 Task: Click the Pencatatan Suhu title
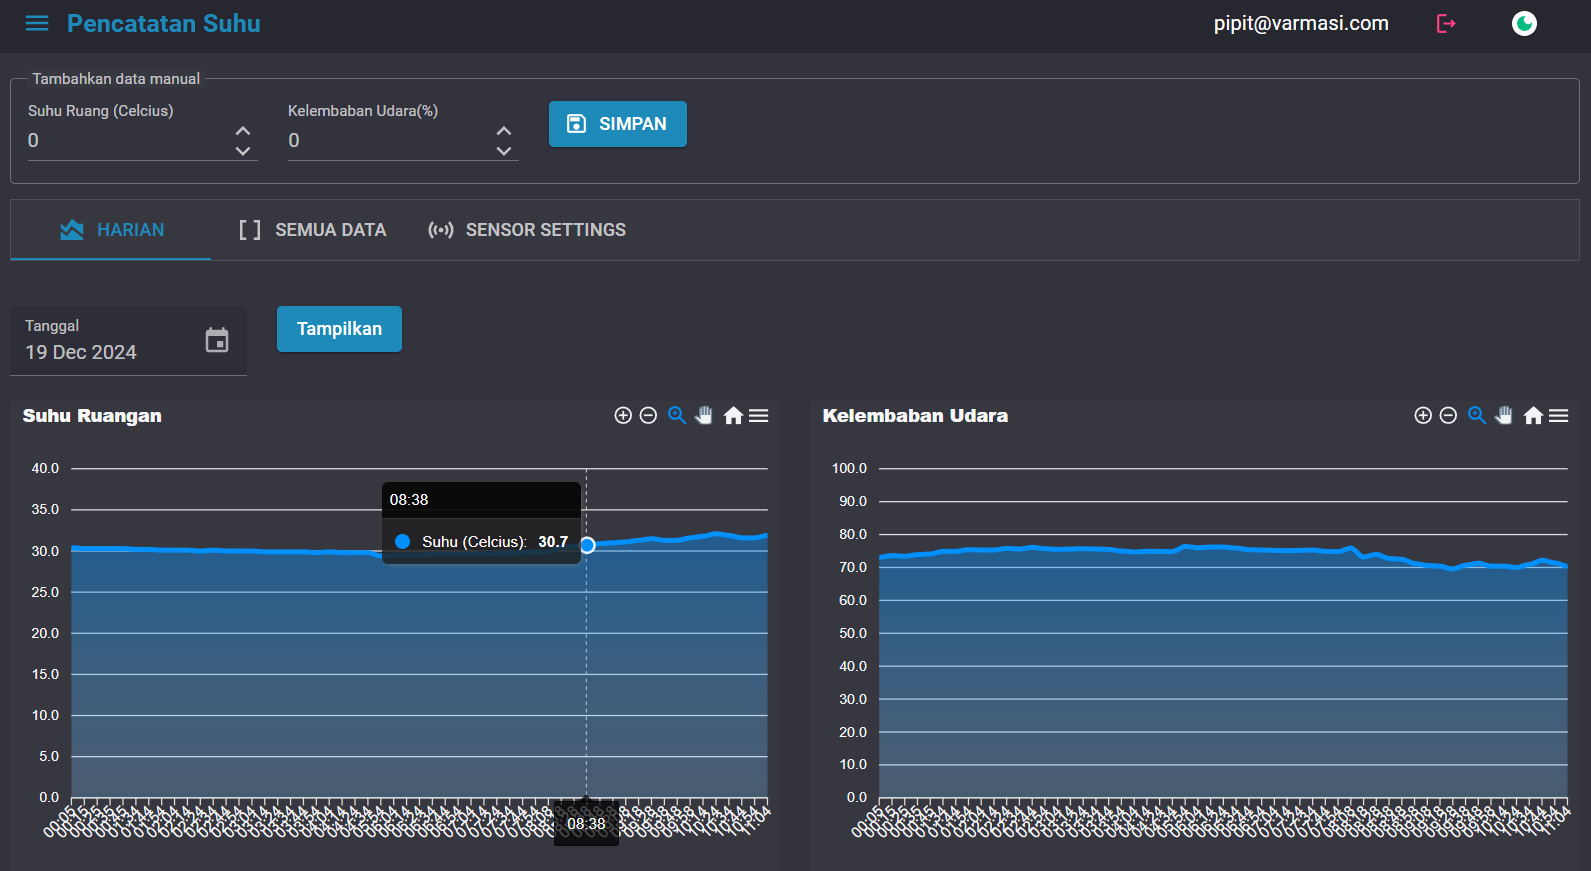tap(164, 23)
